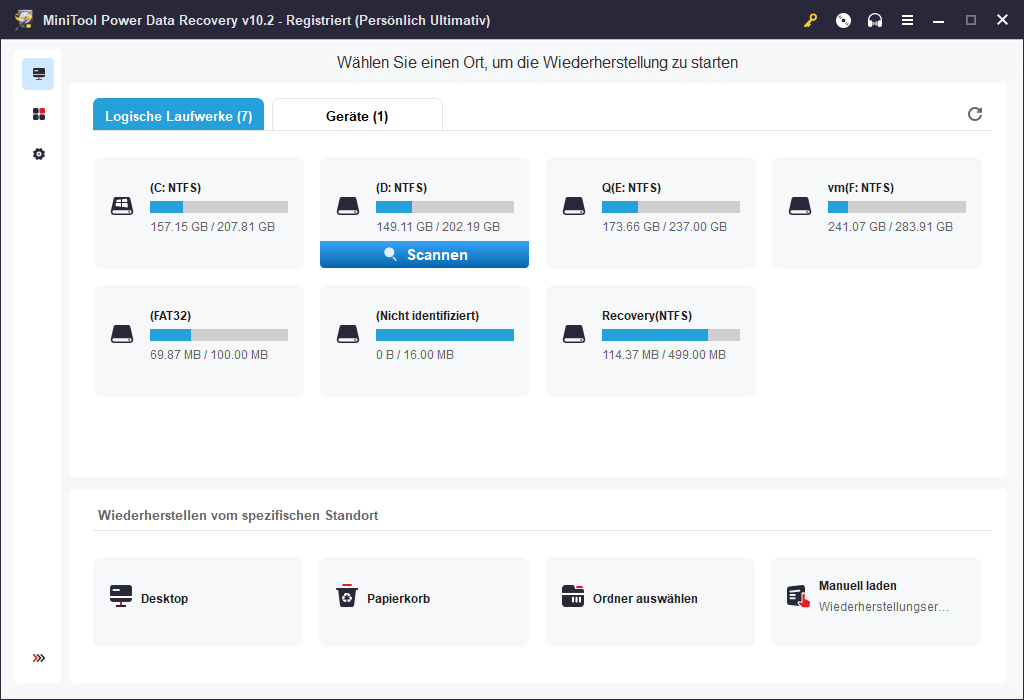Viewport: 1024px width, 700px height.
Task: Click the full usage bar of Nicht identifiziert
Action: point(445,335)
